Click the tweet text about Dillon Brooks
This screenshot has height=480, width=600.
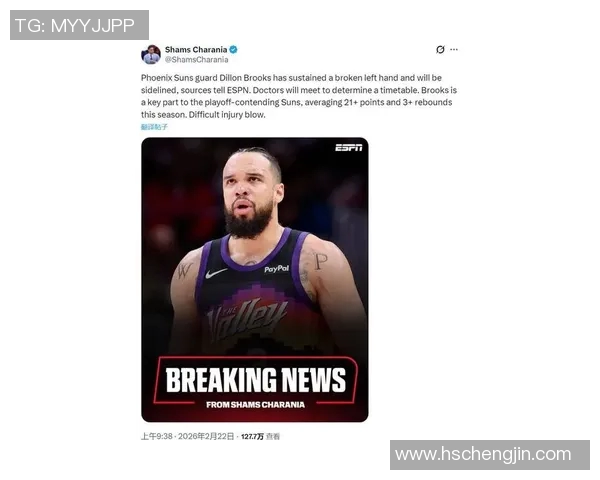point(299,96)
